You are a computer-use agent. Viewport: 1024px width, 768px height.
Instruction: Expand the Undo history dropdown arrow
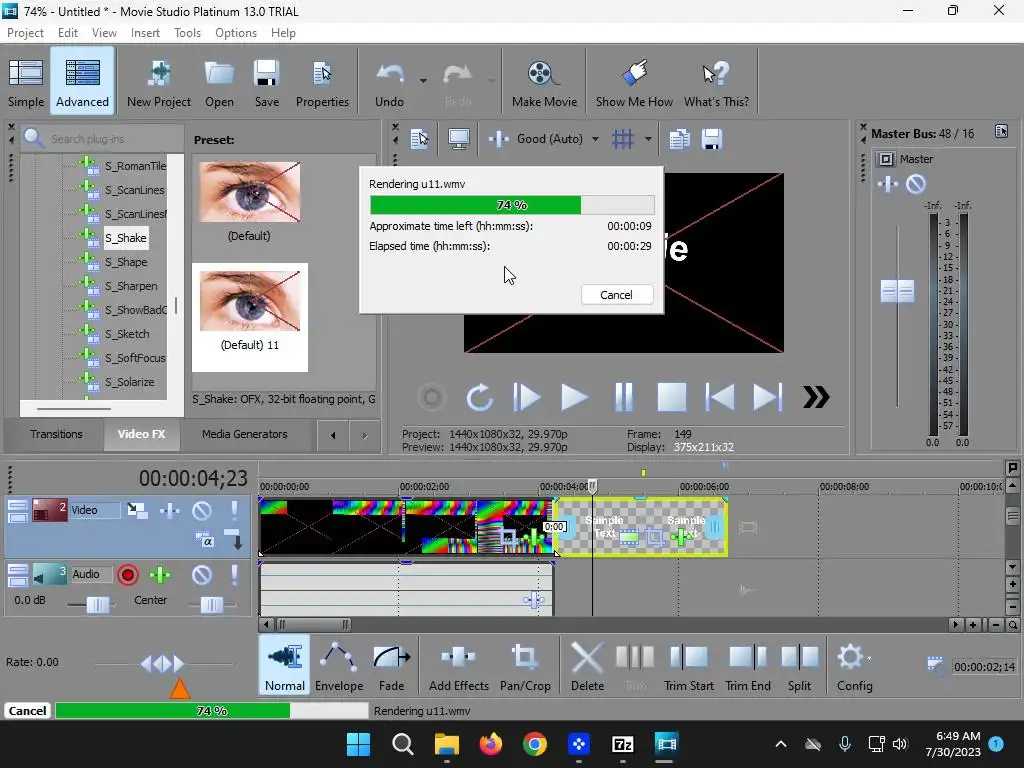click(423, 81)
